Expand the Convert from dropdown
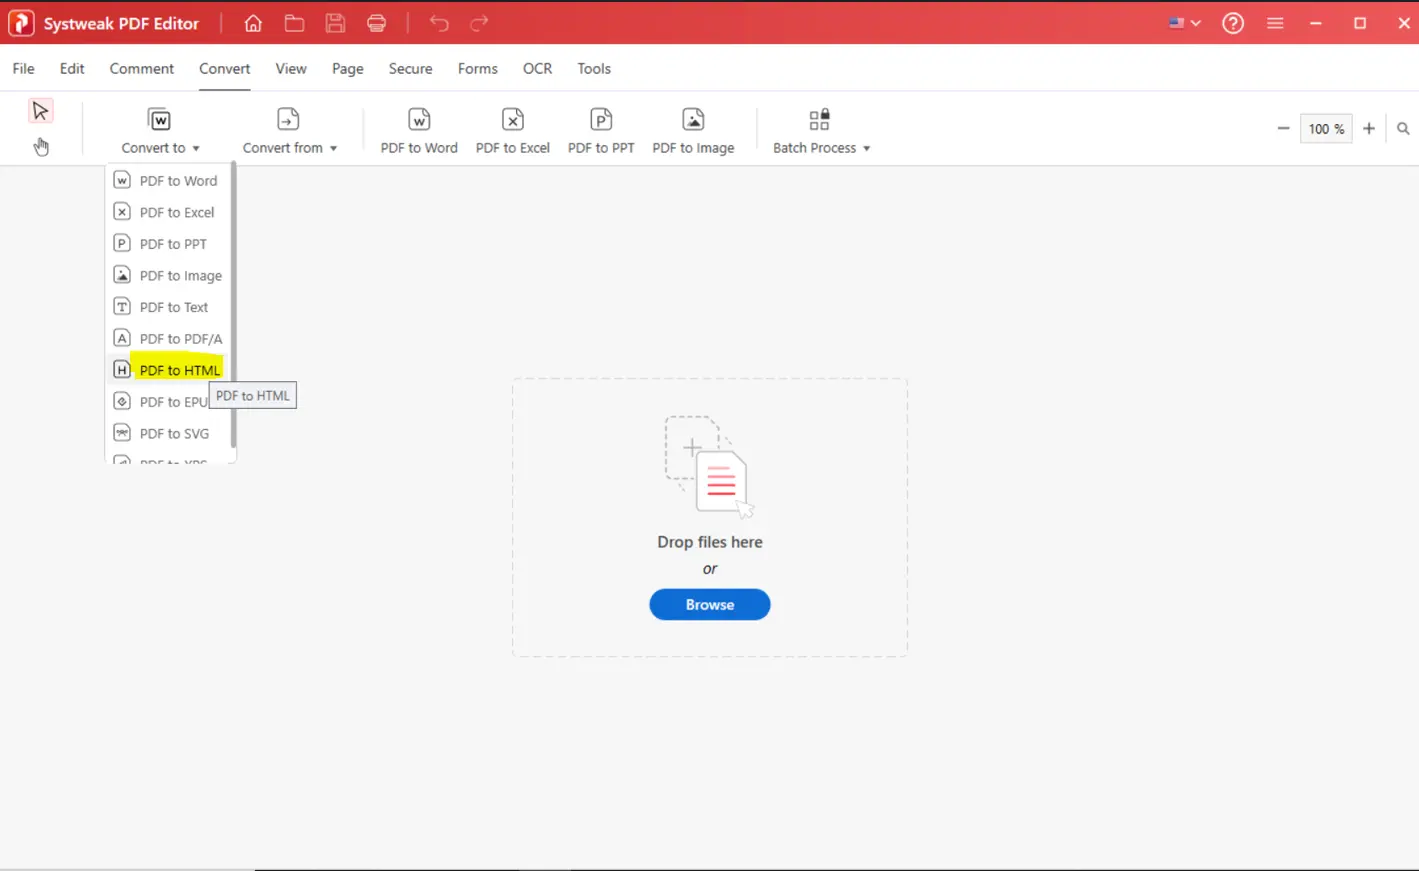This screenshot has height=871, width=1419. point(289,131)
